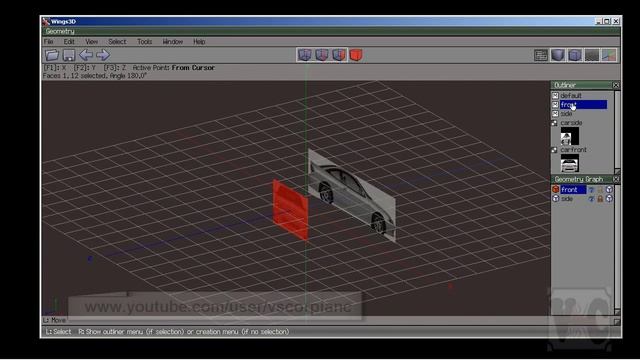Click the carfront image thumbnail
Screen dimensions: 640x360
[x=569, y=163]
